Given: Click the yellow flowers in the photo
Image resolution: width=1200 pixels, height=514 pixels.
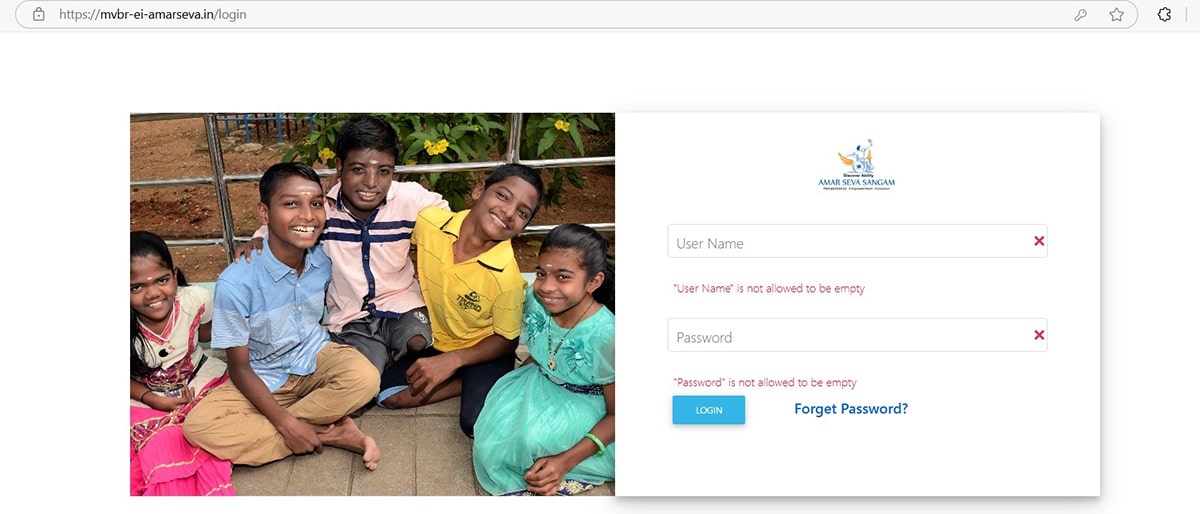Looking at the screenshot, I should pyautogui.click(x=436, y=147).
